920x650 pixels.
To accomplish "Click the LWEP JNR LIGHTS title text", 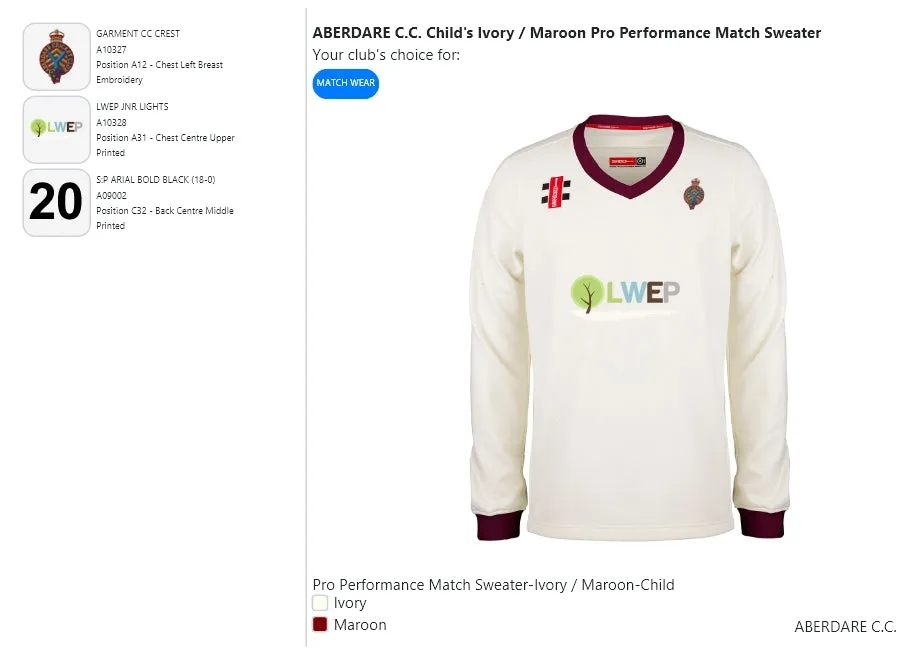I will pyautogui.click(x=132, y=107).
